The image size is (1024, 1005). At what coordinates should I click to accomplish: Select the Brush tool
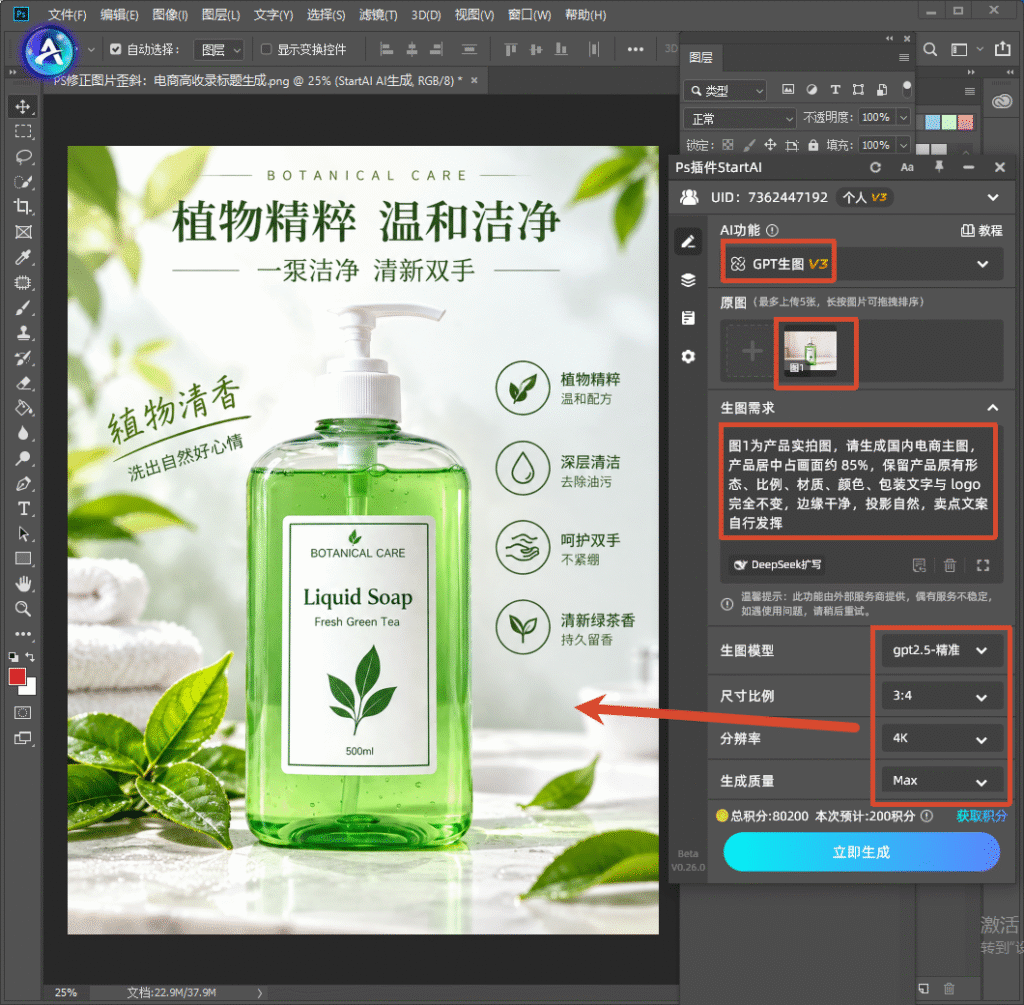23,308
